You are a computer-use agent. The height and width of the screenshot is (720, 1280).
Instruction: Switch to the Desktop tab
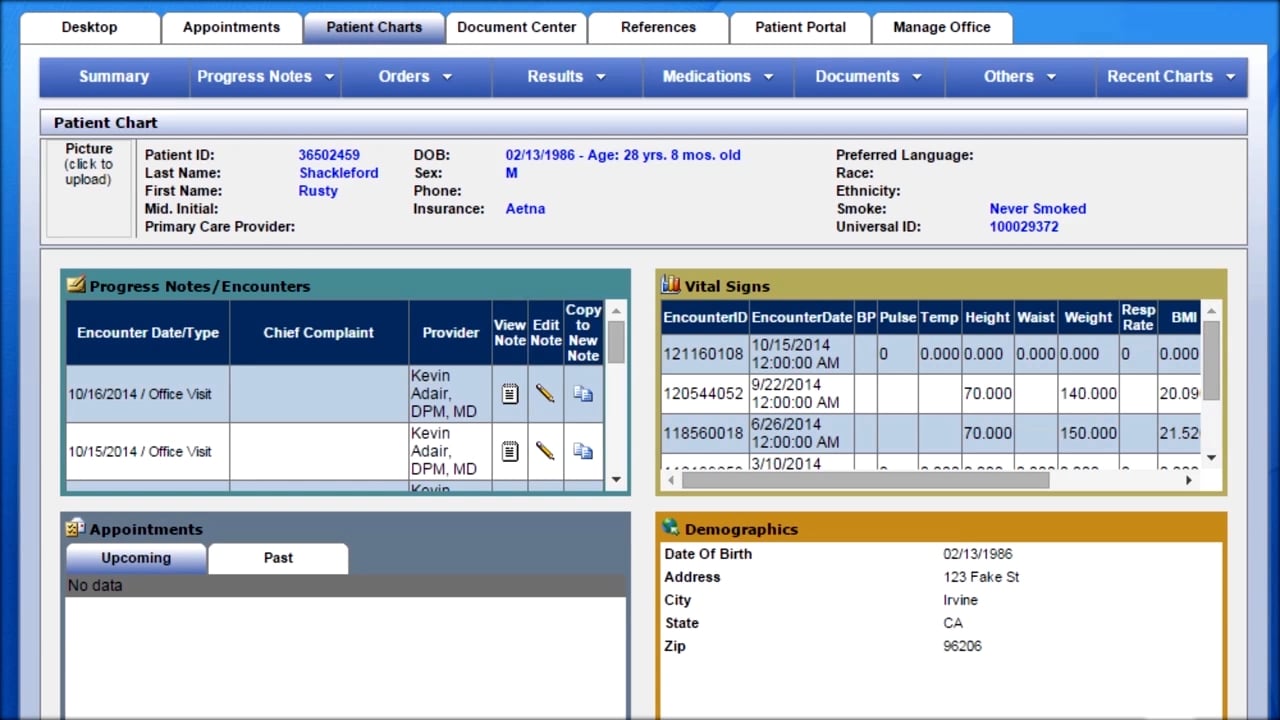tap(90, 27)
